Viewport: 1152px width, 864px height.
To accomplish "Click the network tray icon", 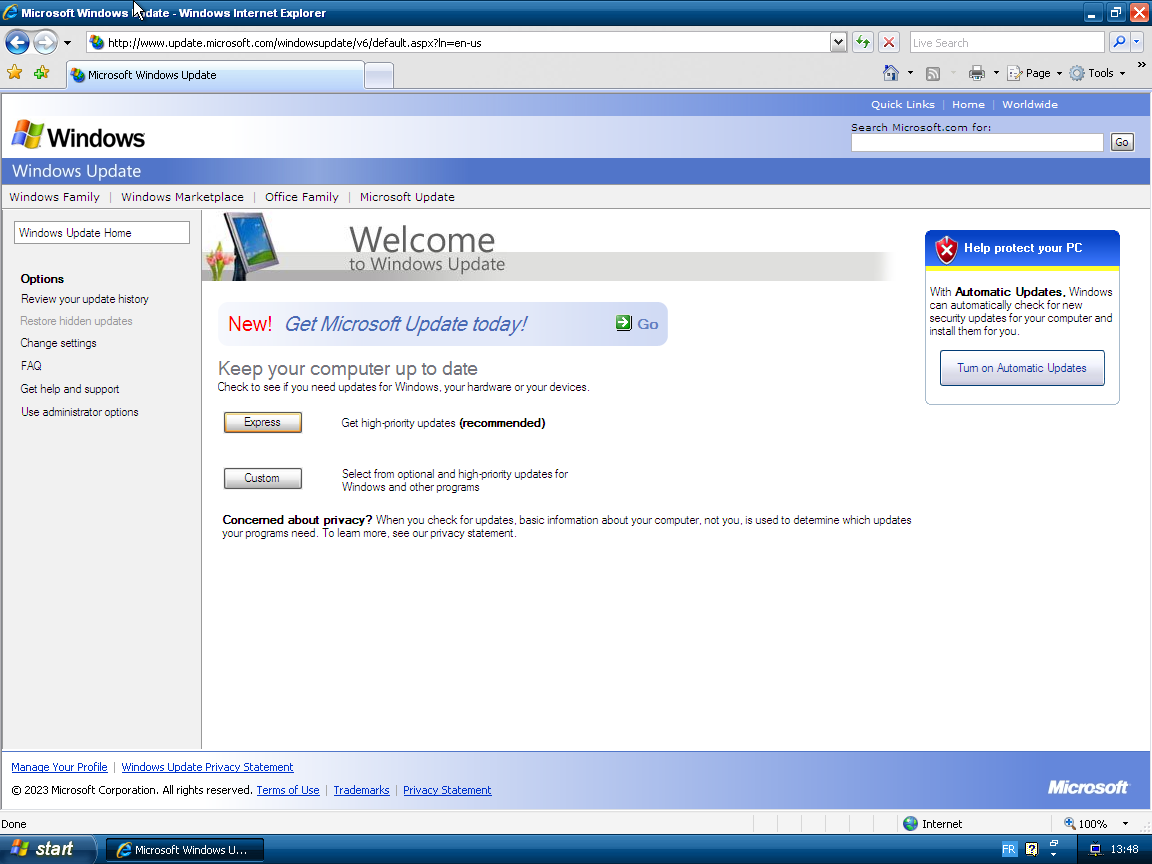I will point(1095,850).
